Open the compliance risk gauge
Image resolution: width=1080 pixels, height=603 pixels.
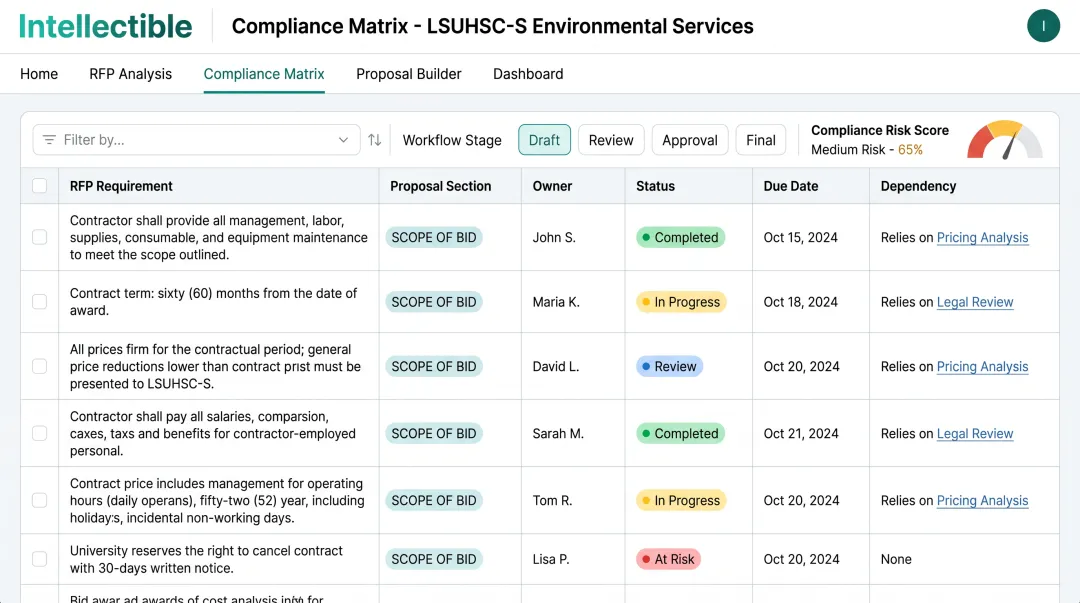(1005, 140)
